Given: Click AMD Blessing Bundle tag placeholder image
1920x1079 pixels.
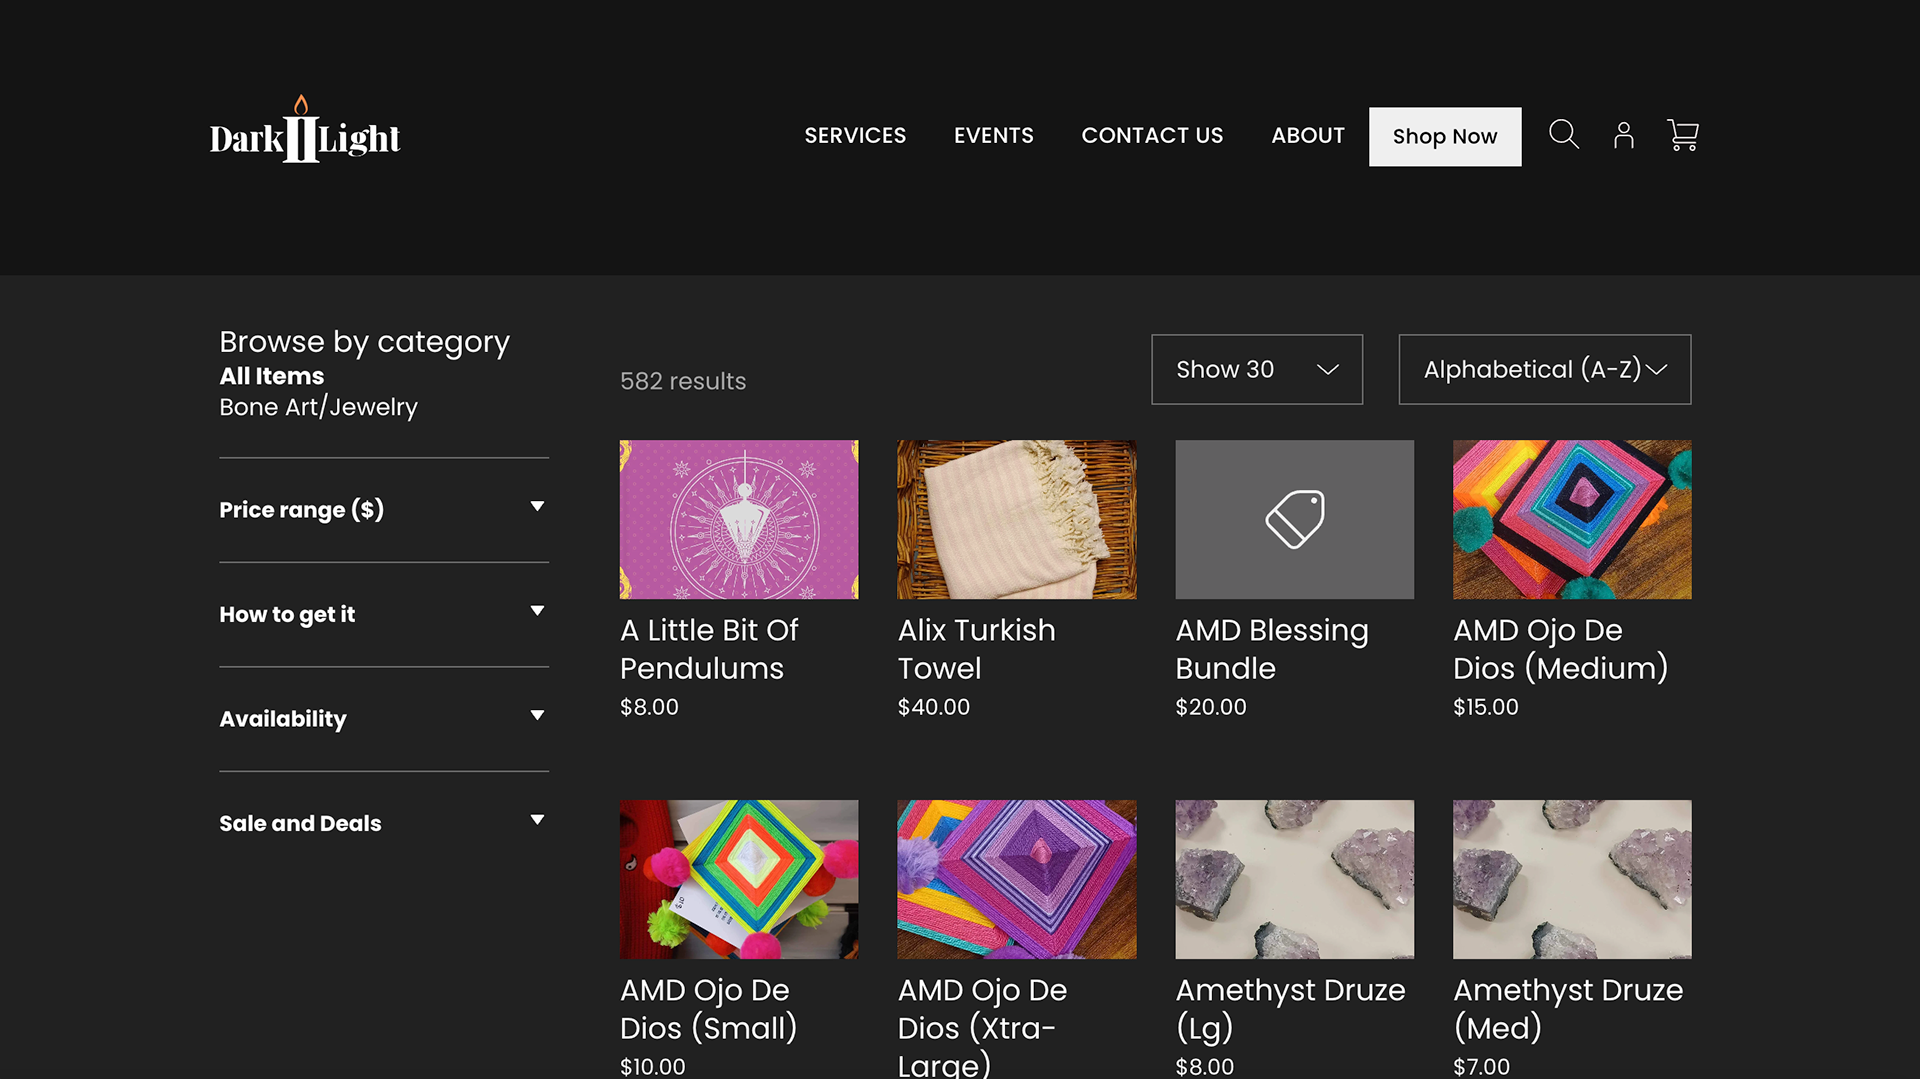Looking at the screenshot, I should [1294, 520].
